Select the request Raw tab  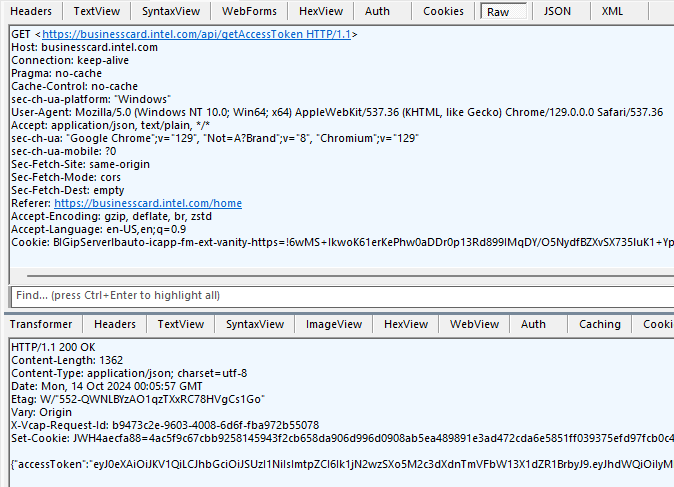[x=503, y=12]
